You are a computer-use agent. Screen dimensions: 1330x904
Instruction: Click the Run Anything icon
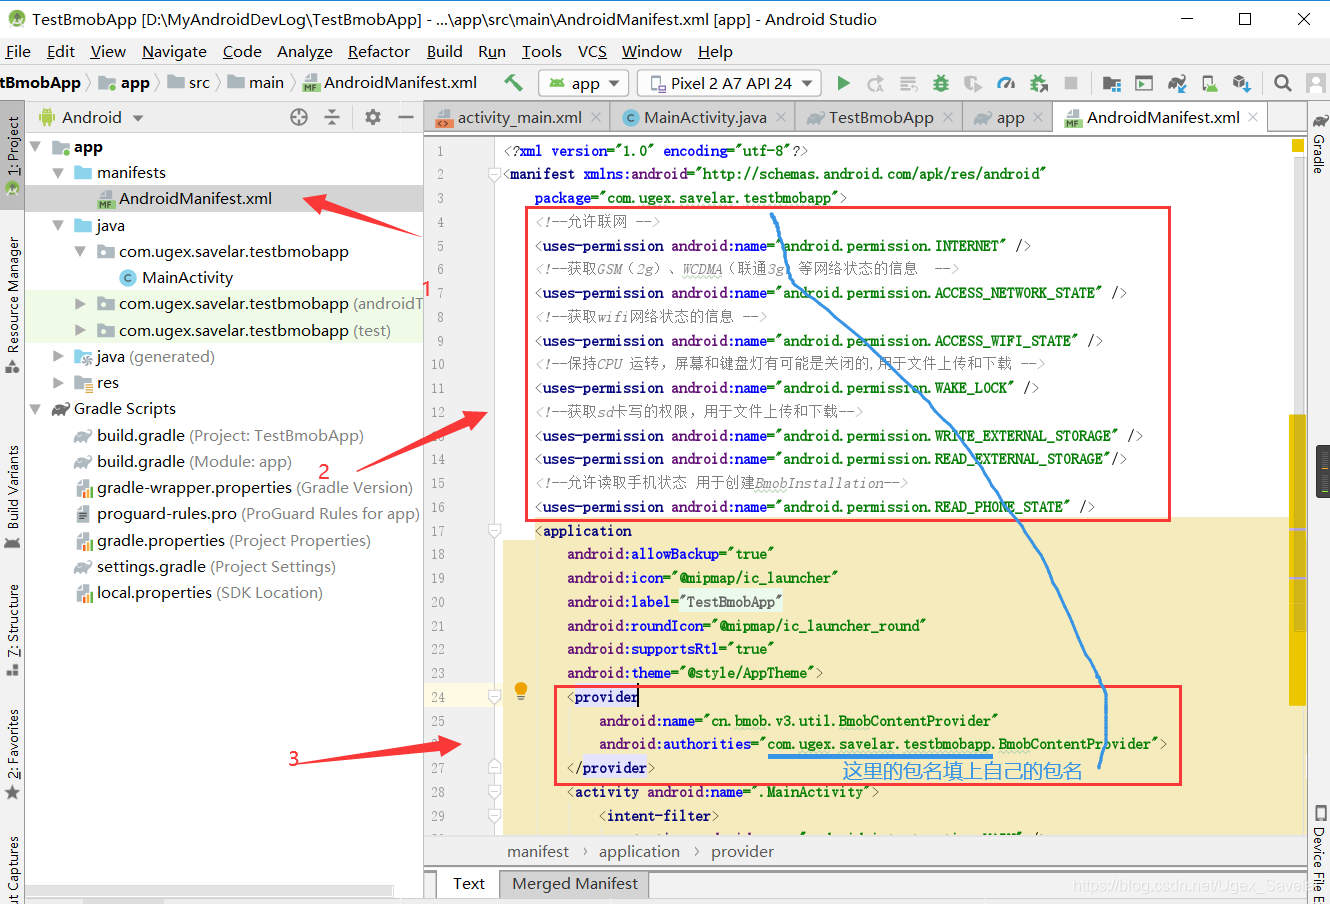(x=1144, y=83)
